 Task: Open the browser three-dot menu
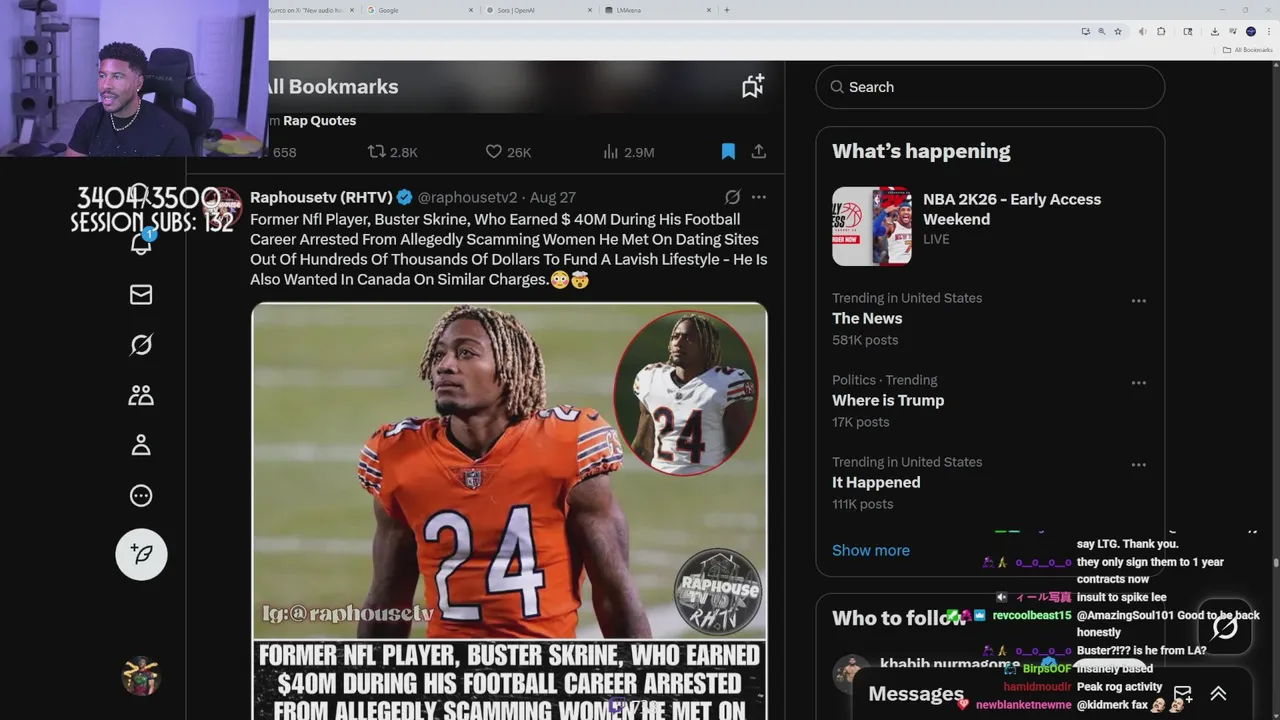click(1268, 31)
